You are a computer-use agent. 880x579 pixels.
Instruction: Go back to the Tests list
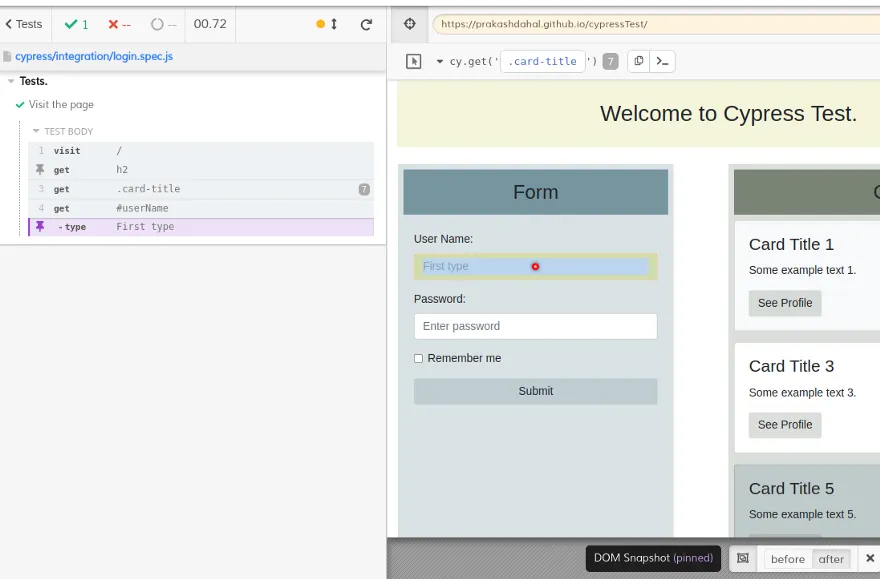tap(24, 24)
